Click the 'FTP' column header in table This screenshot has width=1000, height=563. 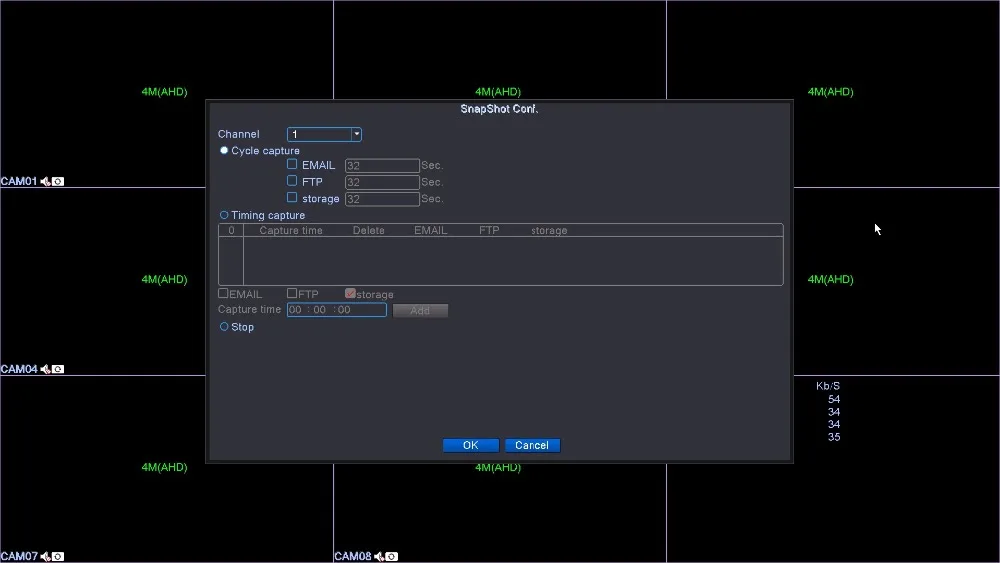489,231
